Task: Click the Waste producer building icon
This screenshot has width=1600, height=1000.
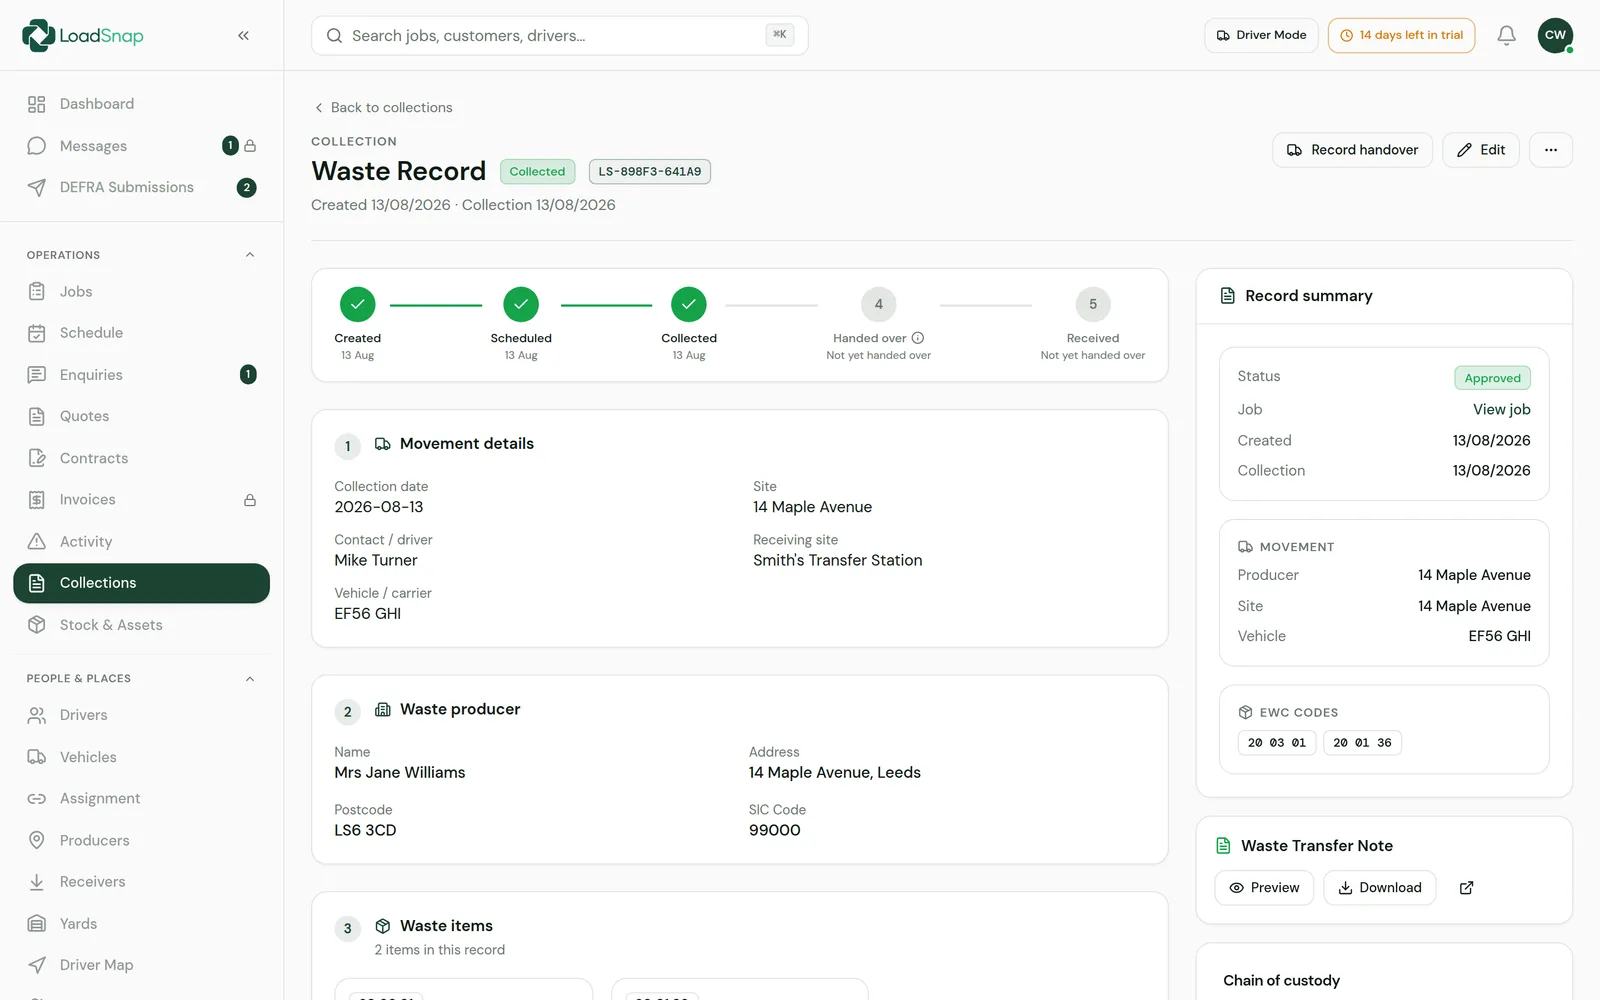Action: click(x=383, y=709)
